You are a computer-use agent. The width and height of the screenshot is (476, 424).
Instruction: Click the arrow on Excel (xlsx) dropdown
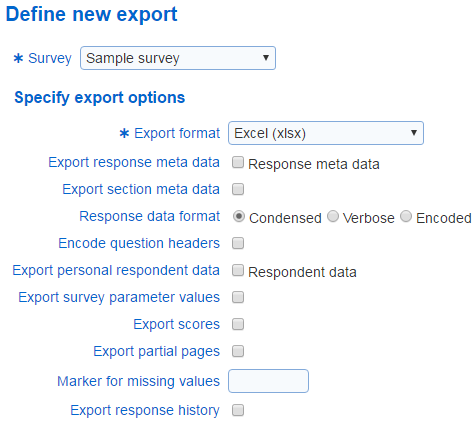coord(414,133)
